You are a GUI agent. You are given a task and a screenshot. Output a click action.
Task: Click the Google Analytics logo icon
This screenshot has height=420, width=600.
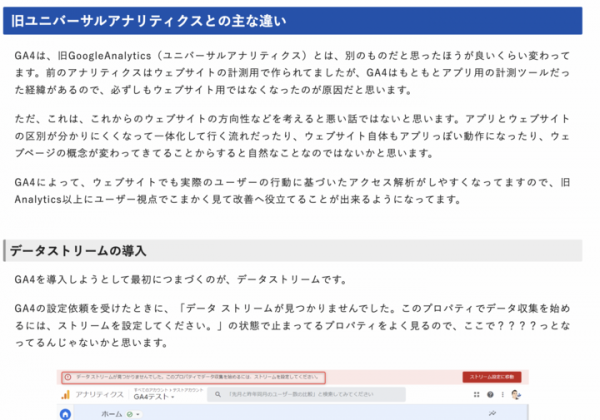pos(66,394)
